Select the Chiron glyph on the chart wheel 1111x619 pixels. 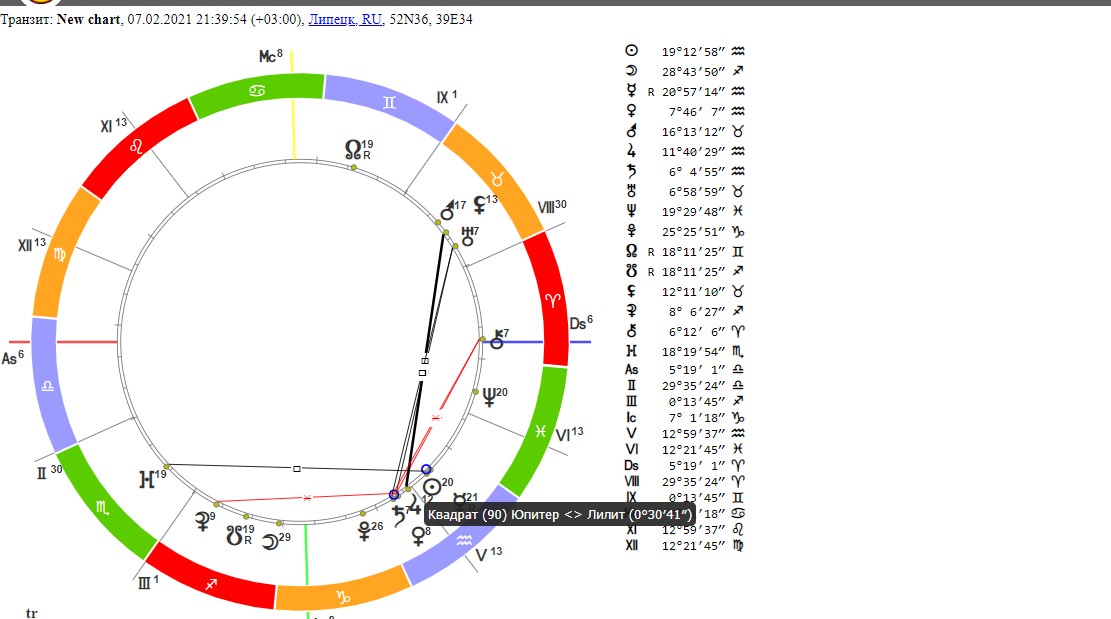pyautogui.click(x=497, y=339)
